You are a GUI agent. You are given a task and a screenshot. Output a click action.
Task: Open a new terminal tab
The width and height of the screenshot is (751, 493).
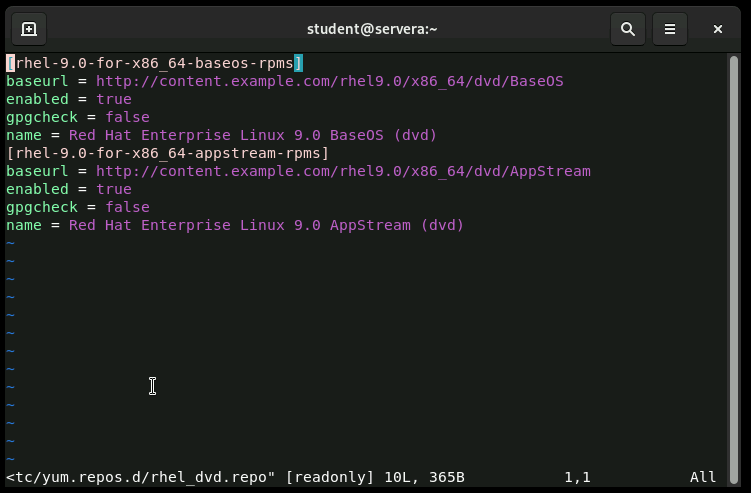coord(29,29)
